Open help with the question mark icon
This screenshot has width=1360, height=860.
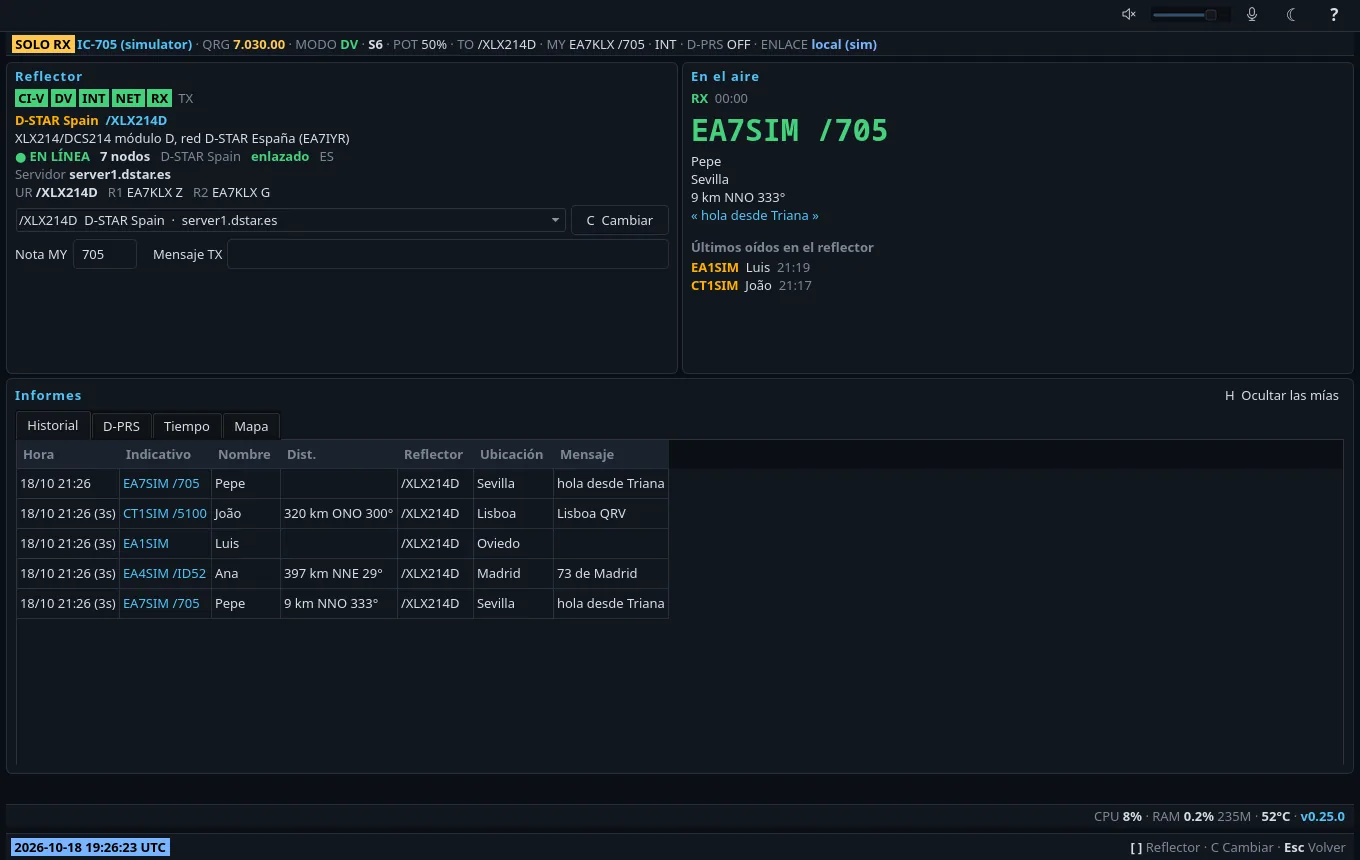pyautogui.click(x=1334, y=14)
